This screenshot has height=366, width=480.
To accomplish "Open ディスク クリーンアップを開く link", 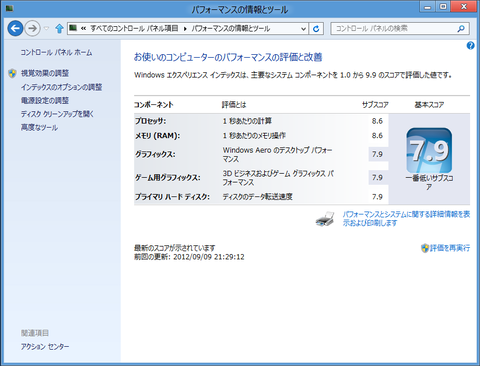I will click(x=57, y=114).
